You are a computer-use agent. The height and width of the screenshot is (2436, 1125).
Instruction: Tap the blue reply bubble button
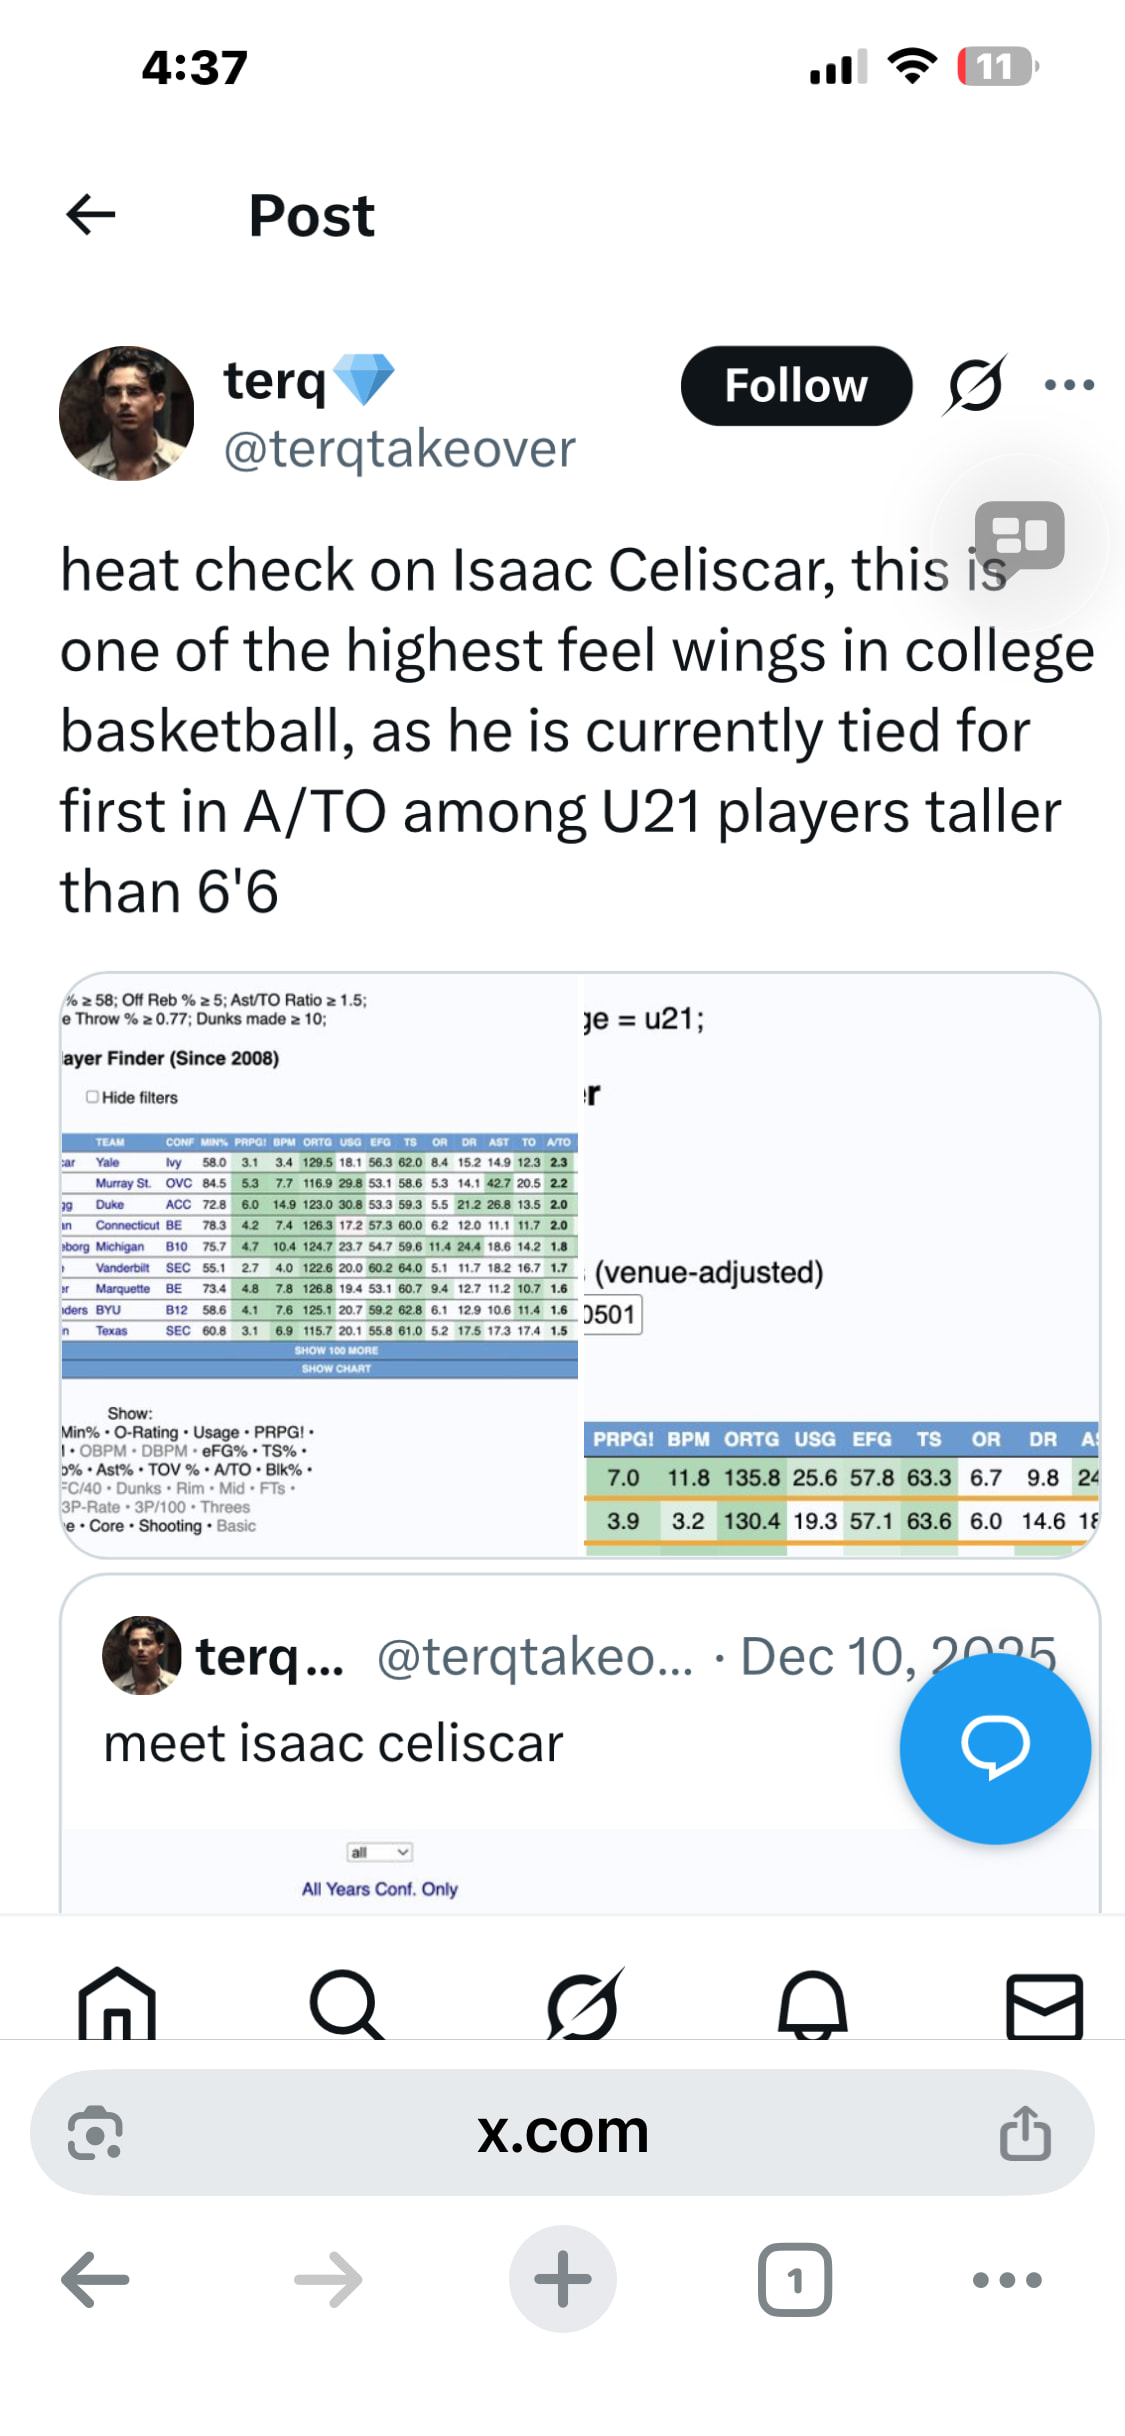coord(994,1747)
